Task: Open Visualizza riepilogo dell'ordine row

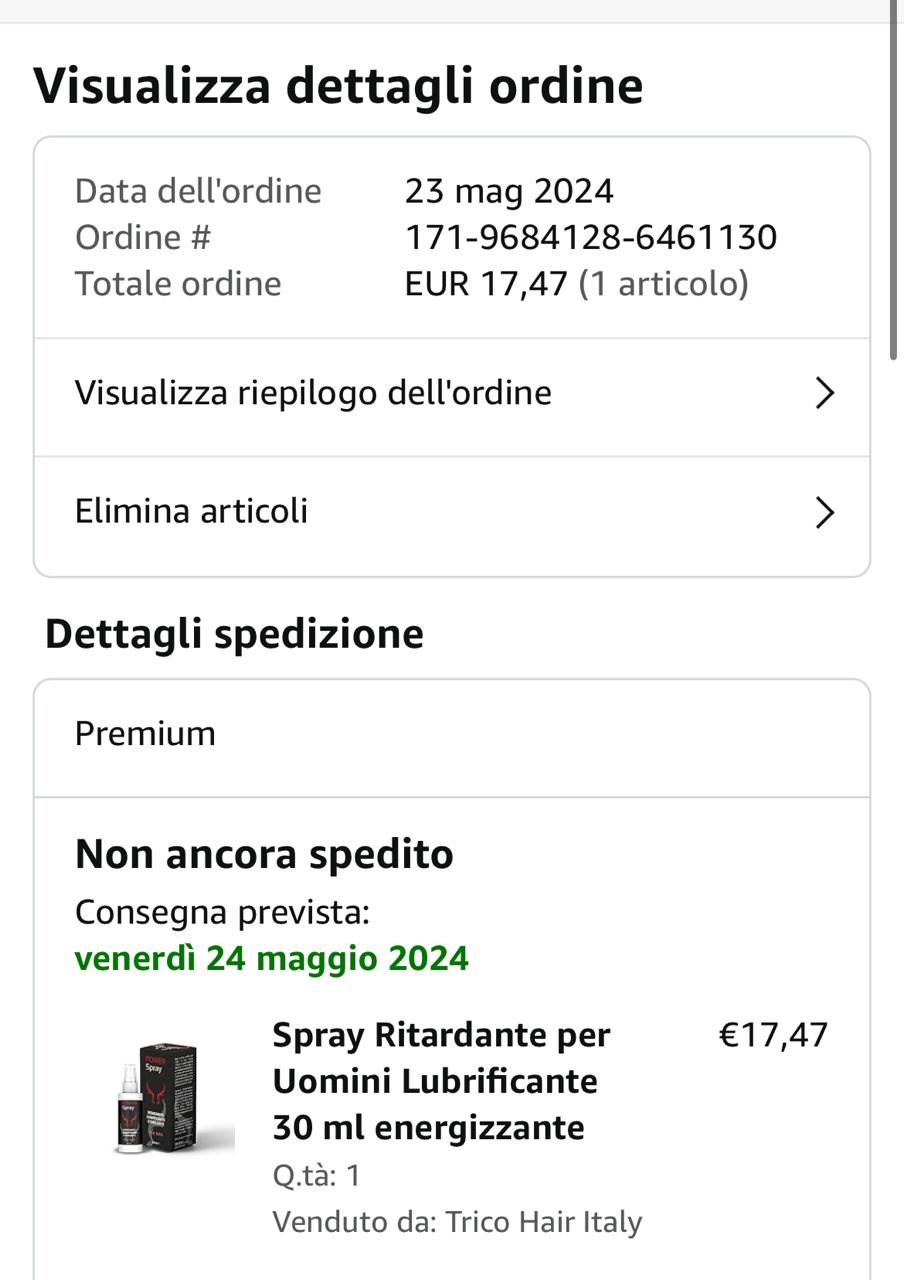Action: pos(313,393)
